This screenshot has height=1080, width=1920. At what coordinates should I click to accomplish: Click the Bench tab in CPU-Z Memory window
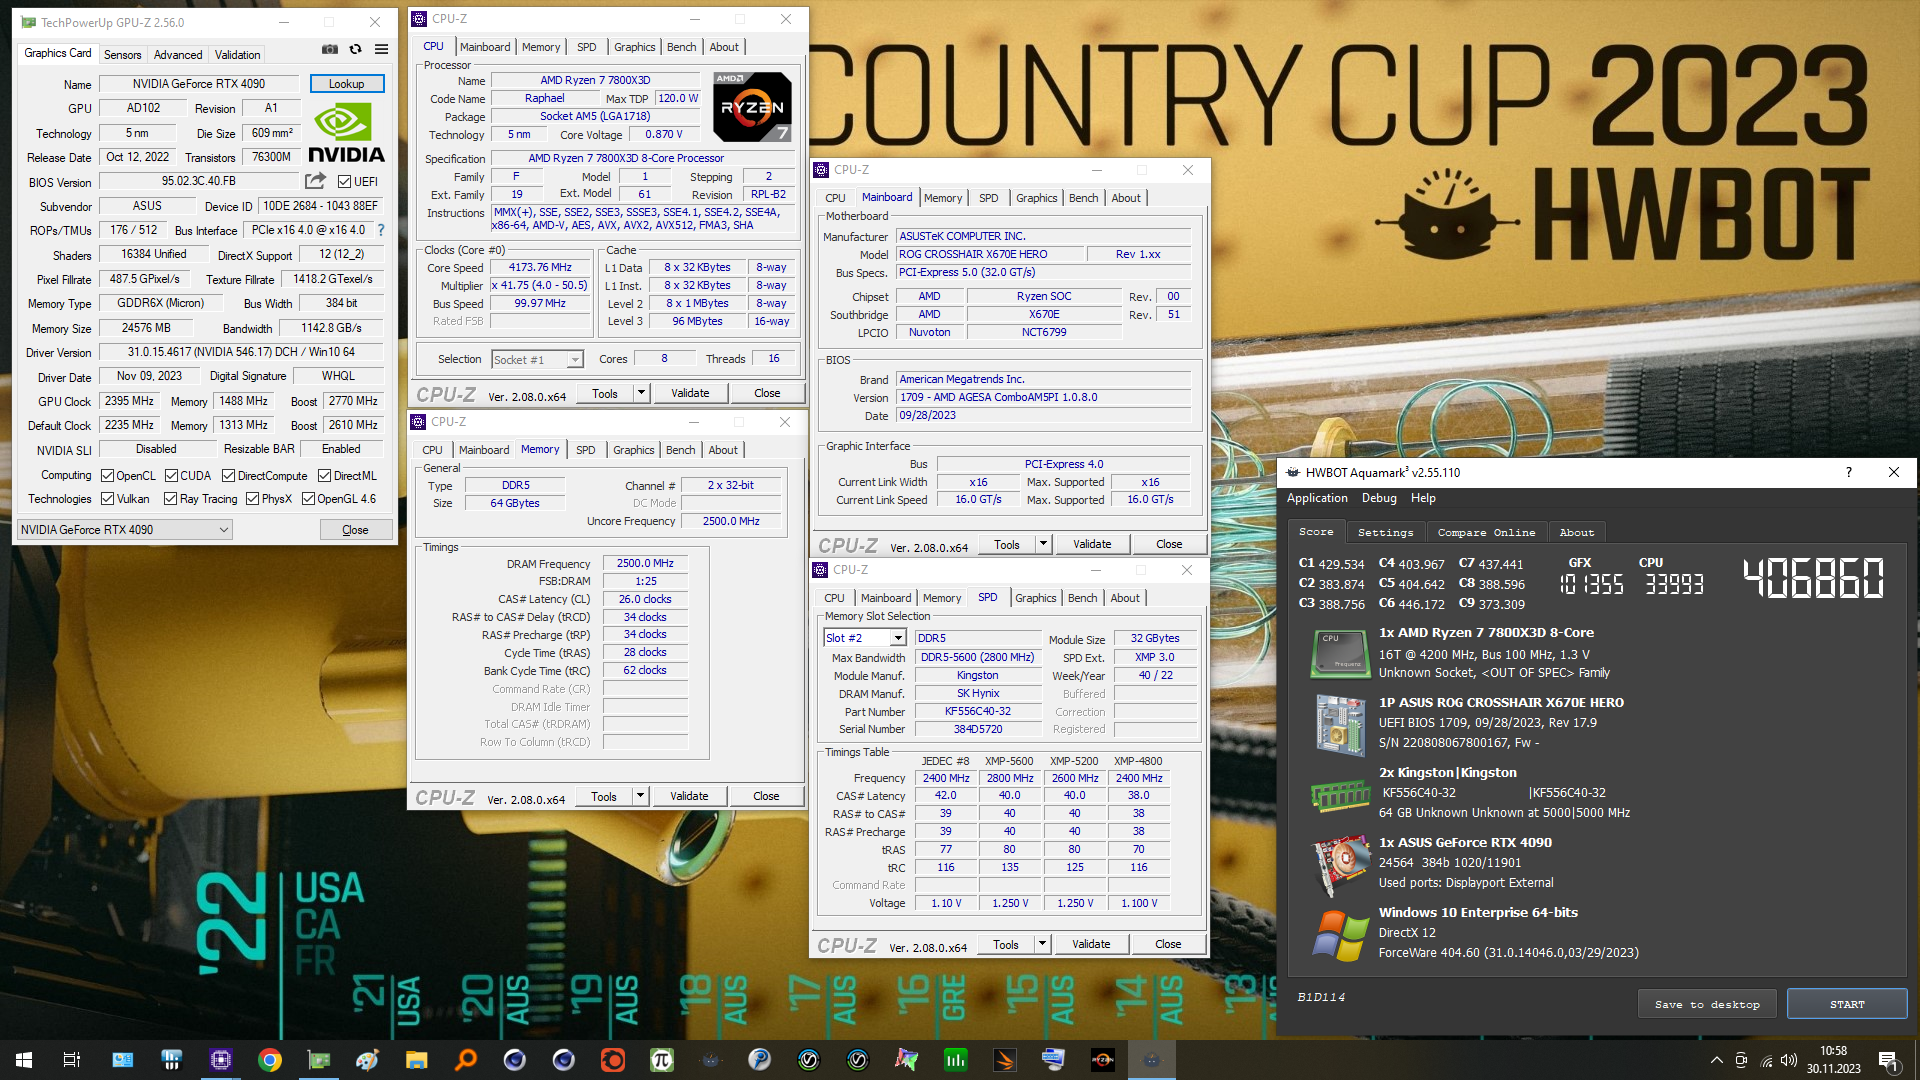[680, 450]
